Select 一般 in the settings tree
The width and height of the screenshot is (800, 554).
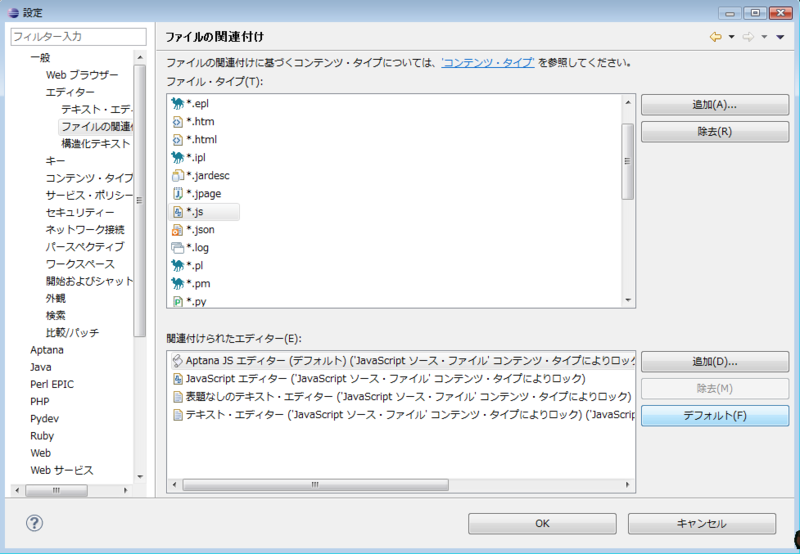40,58
